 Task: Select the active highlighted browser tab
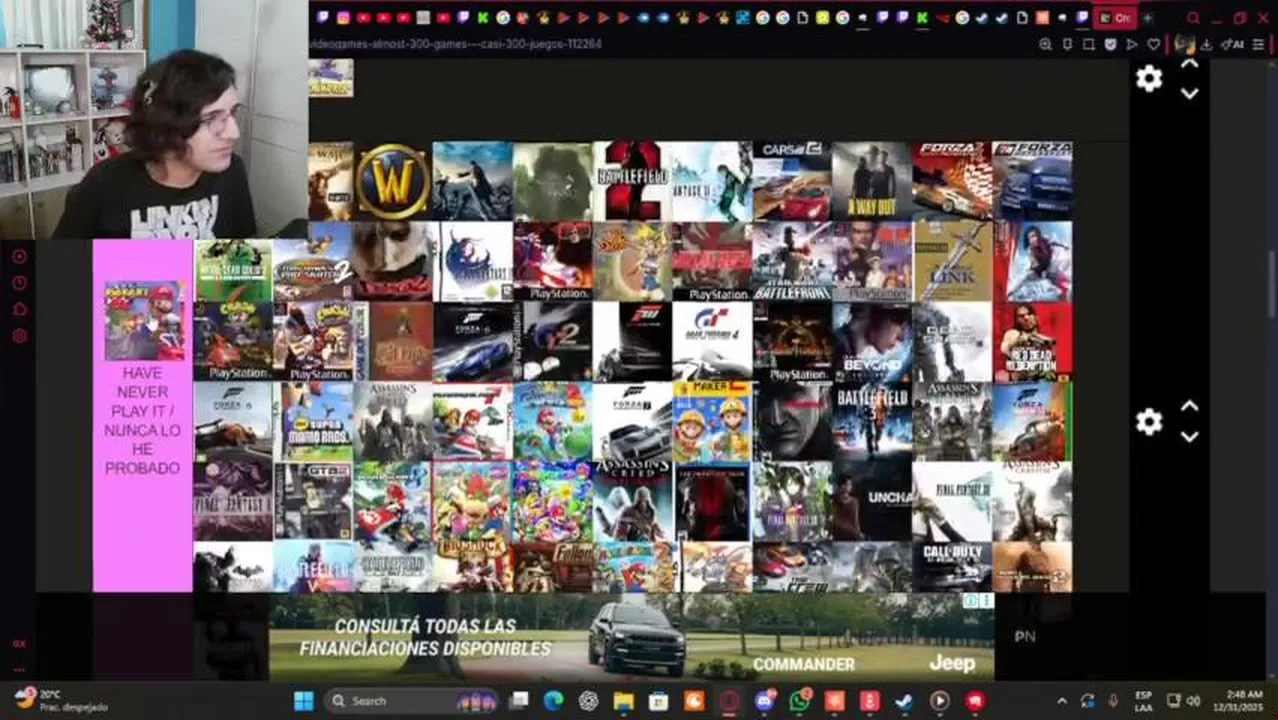tap(1114, 18)
